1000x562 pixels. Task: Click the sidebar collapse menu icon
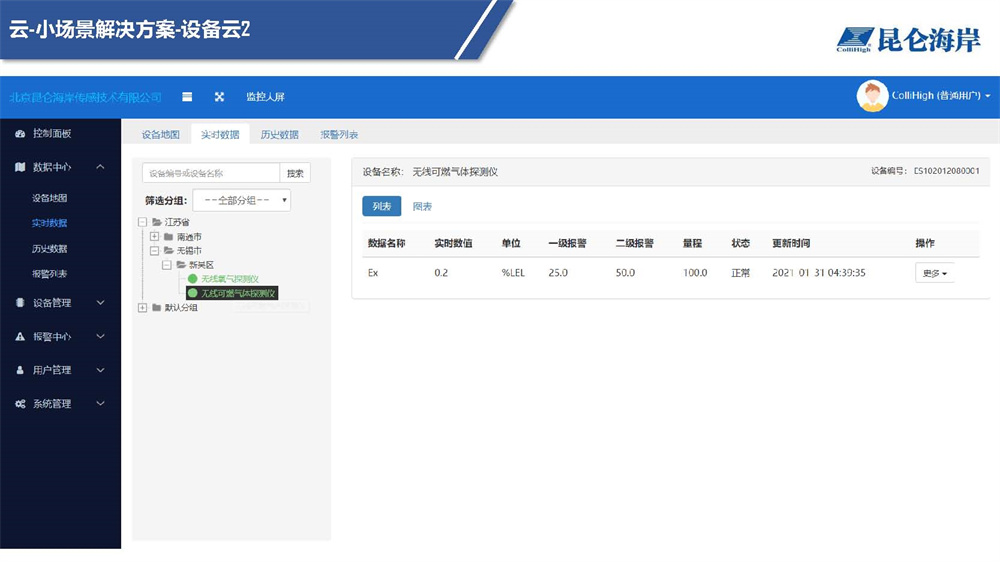pyautogui.click(x=187, y=97)
